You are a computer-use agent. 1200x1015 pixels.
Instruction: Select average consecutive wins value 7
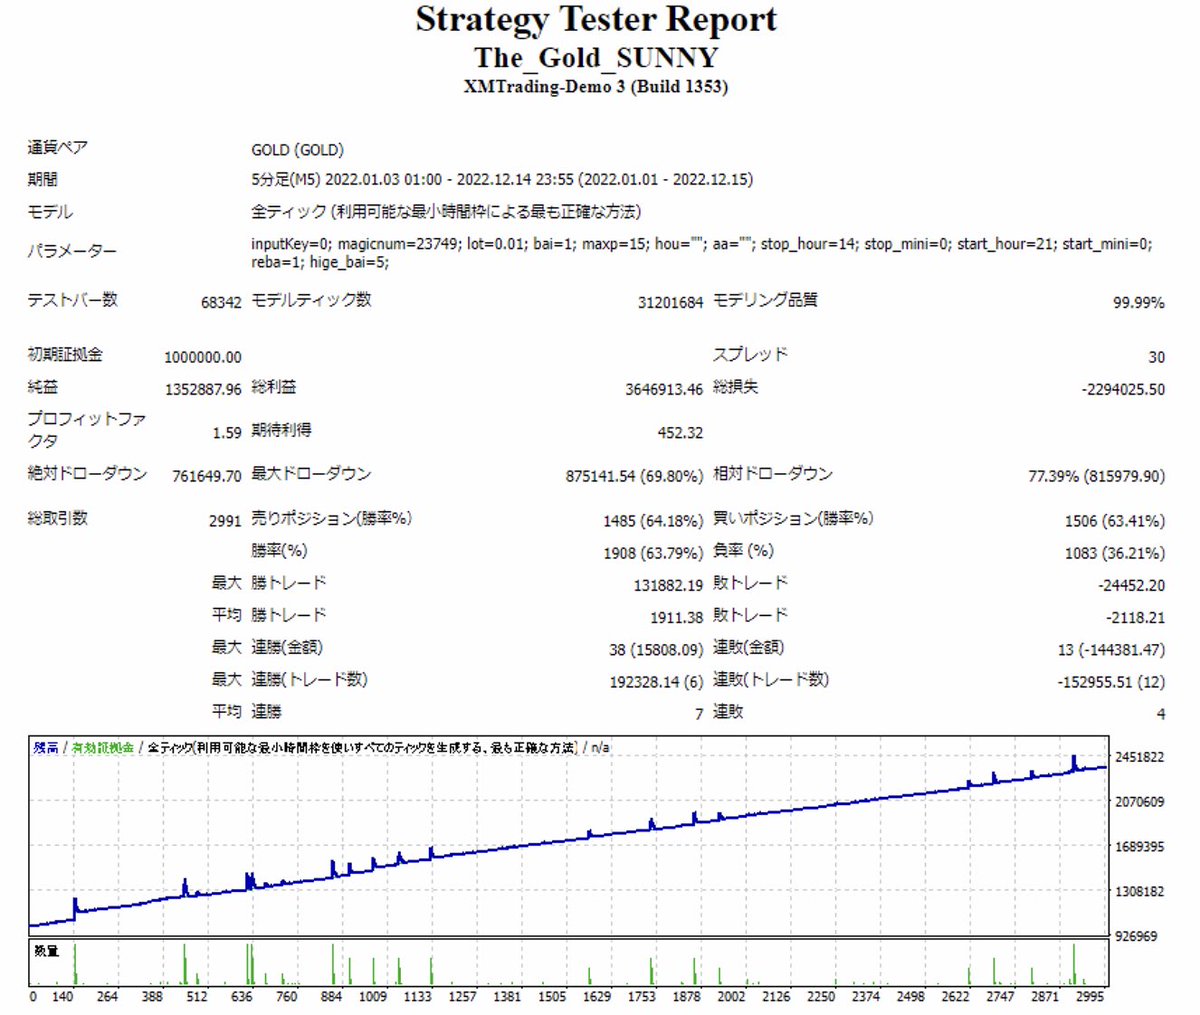pyautogui.click(x=699, y=714)
